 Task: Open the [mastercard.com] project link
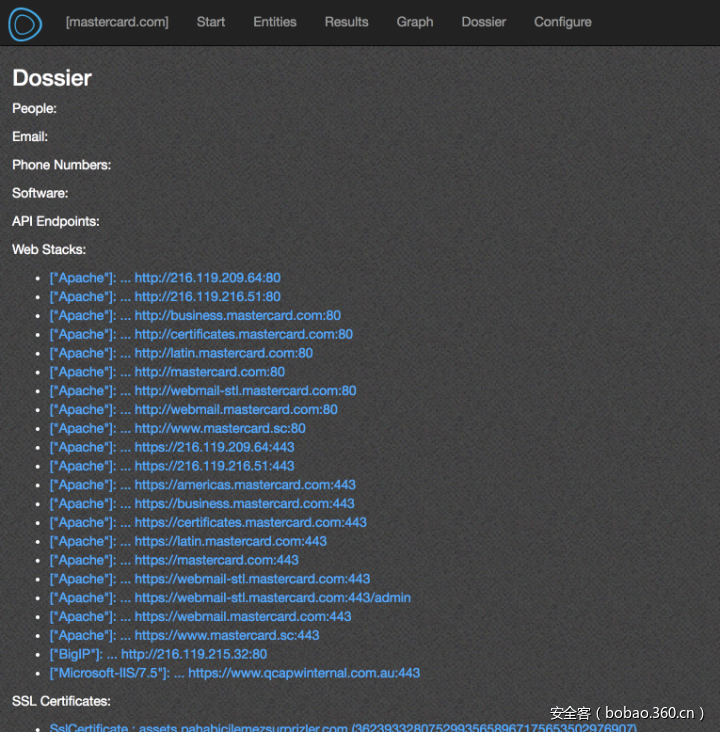117,22
